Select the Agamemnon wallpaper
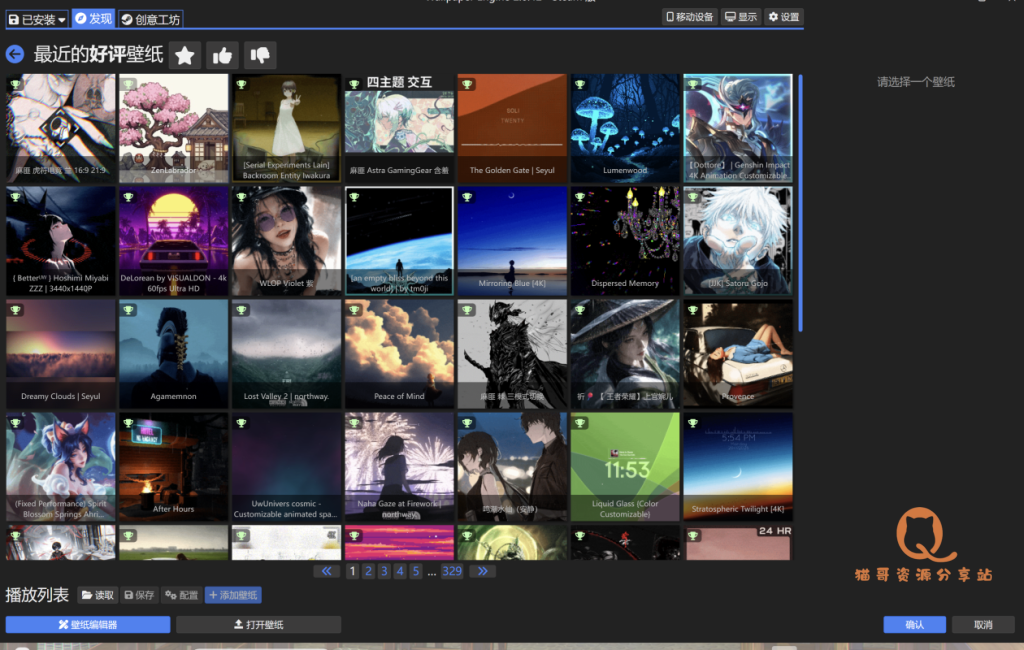The image size is (1024, 650). pyautogui.click(x=174, y=354)
